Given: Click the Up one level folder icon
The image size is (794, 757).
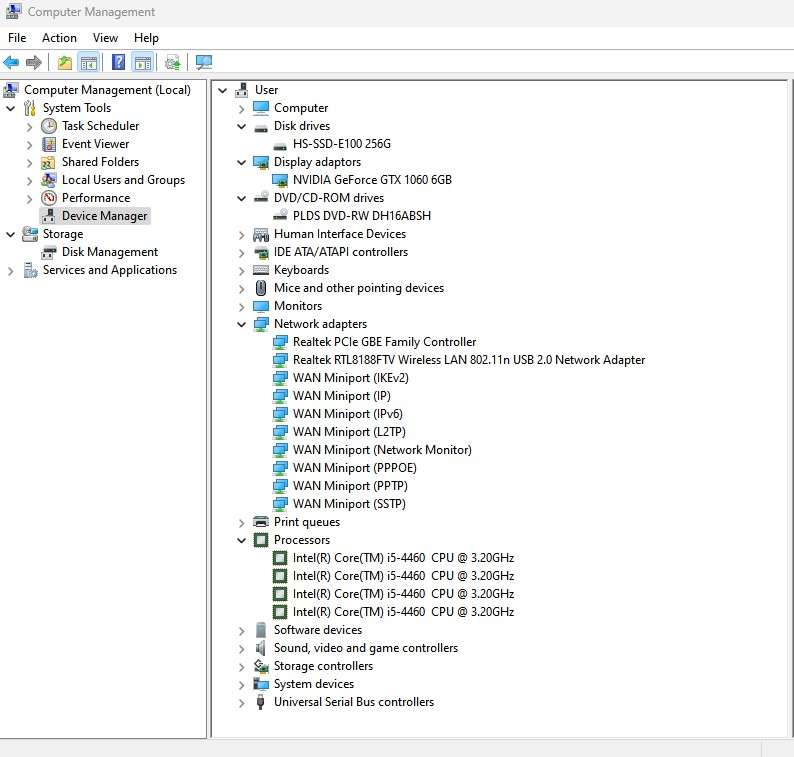Looking at the screenshot, I should [65, 63].
